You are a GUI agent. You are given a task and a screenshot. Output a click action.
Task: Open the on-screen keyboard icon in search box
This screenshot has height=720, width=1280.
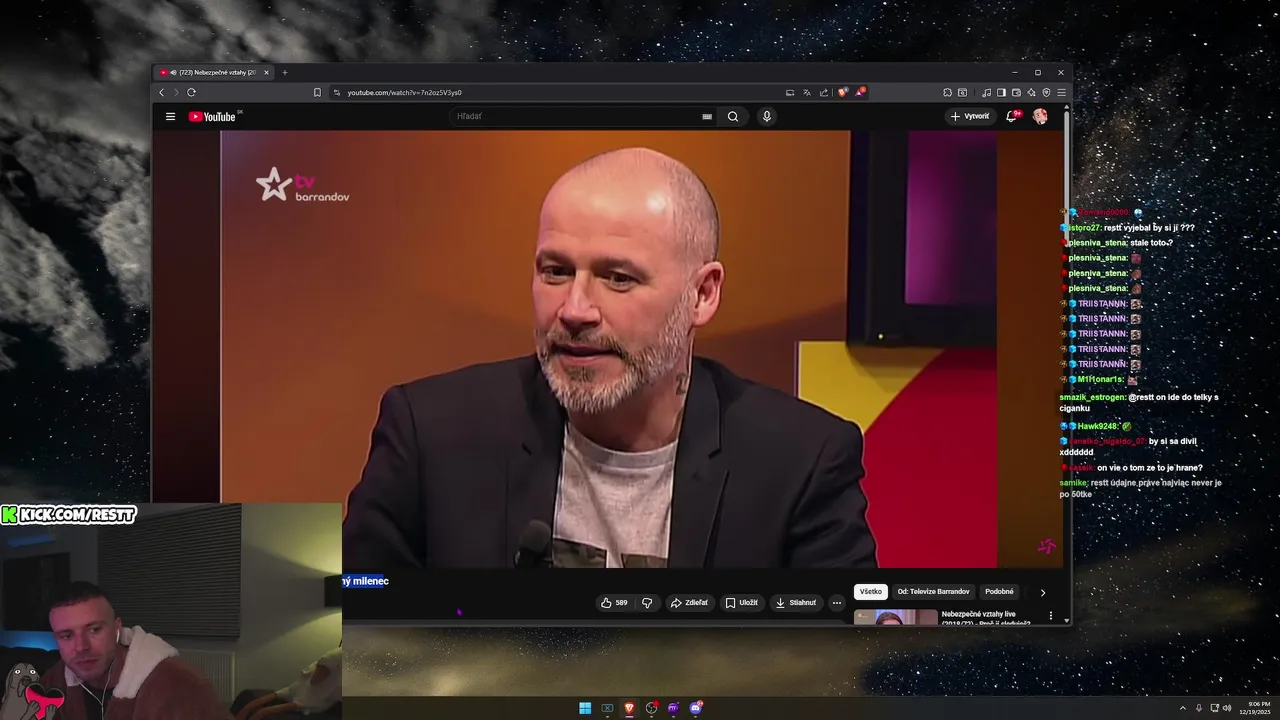[x=707, y=116]
